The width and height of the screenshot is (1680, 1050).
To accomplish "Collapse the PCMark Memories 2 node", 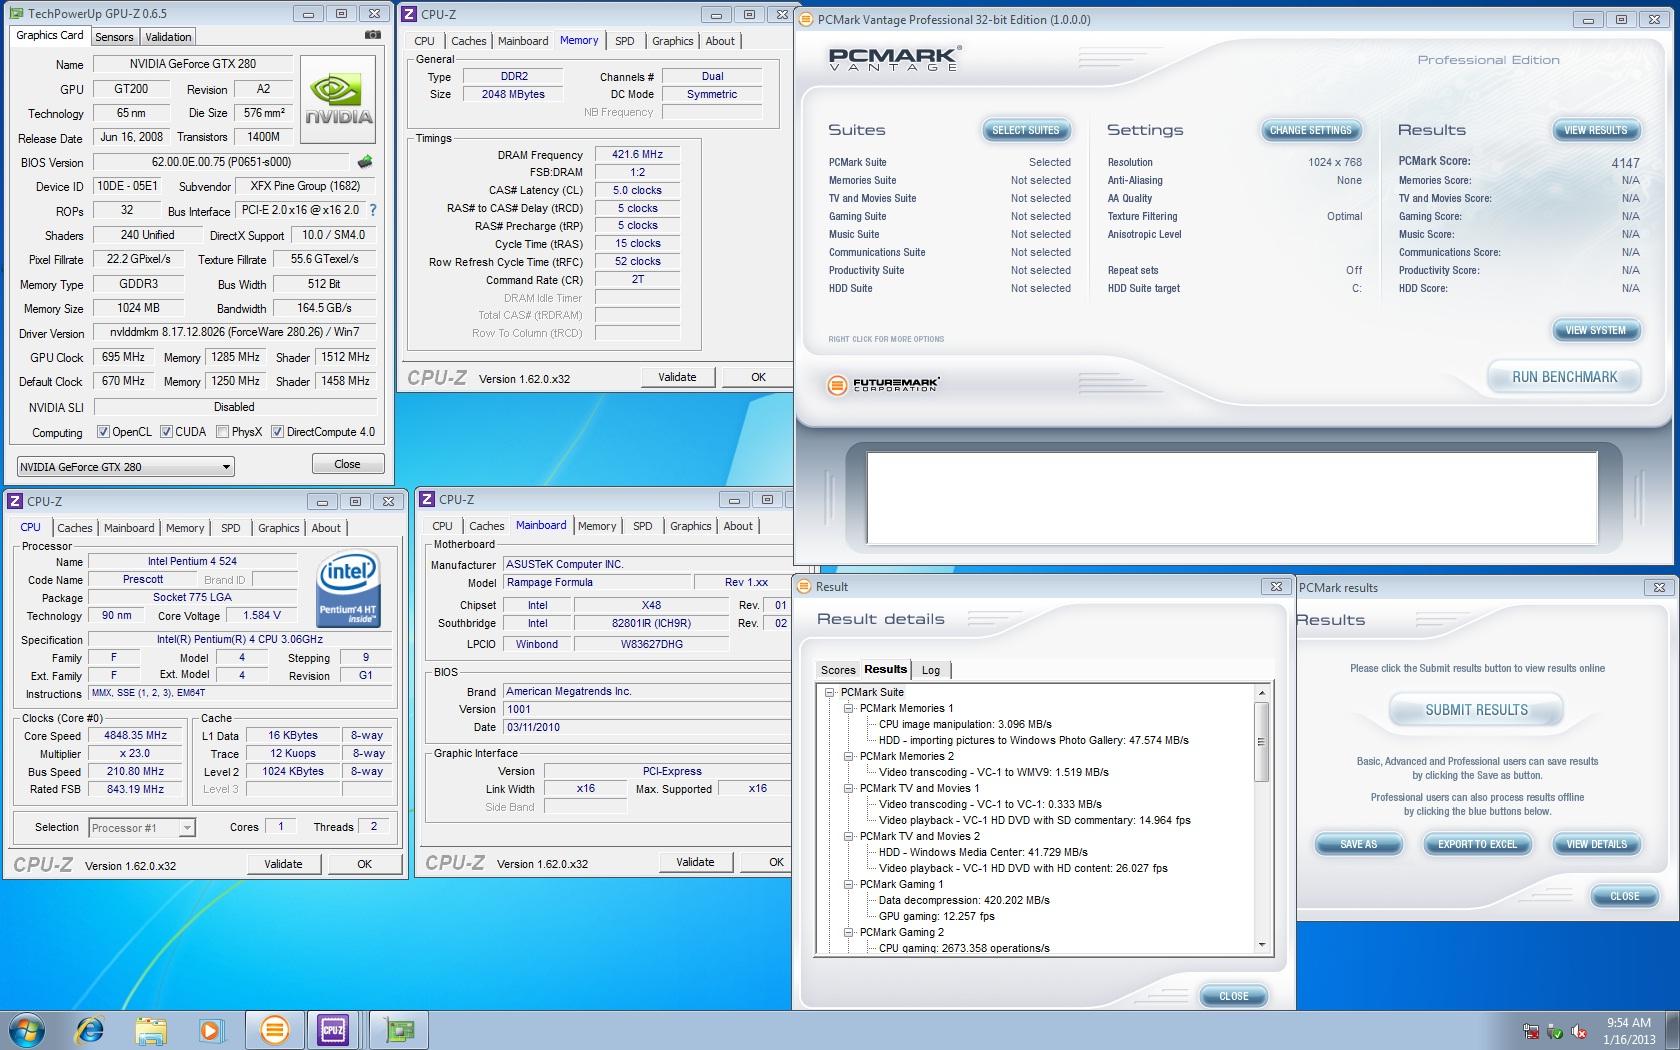I will pos(848,756).
